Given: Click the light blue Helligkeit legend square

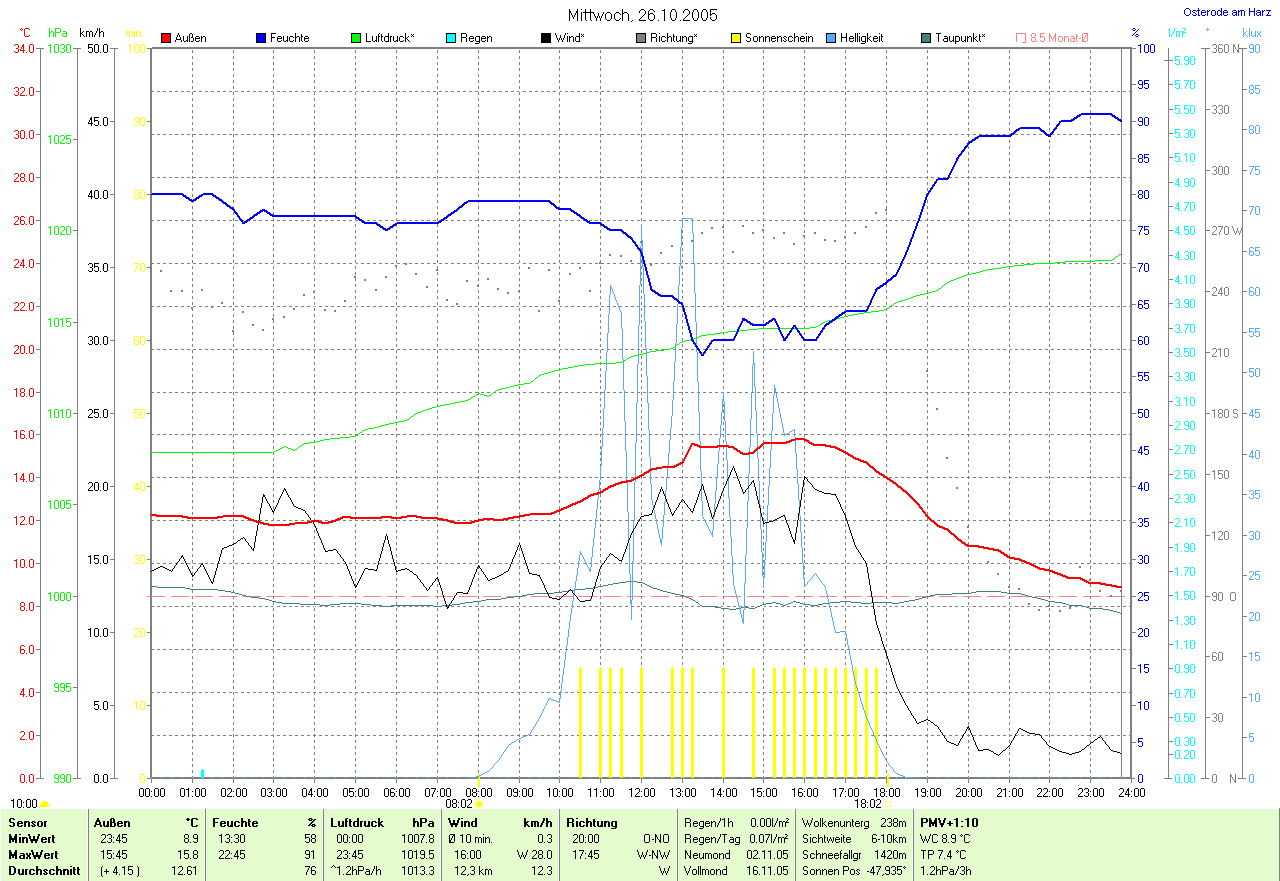Looking at the screenshot, I should (x=831, y=38).
